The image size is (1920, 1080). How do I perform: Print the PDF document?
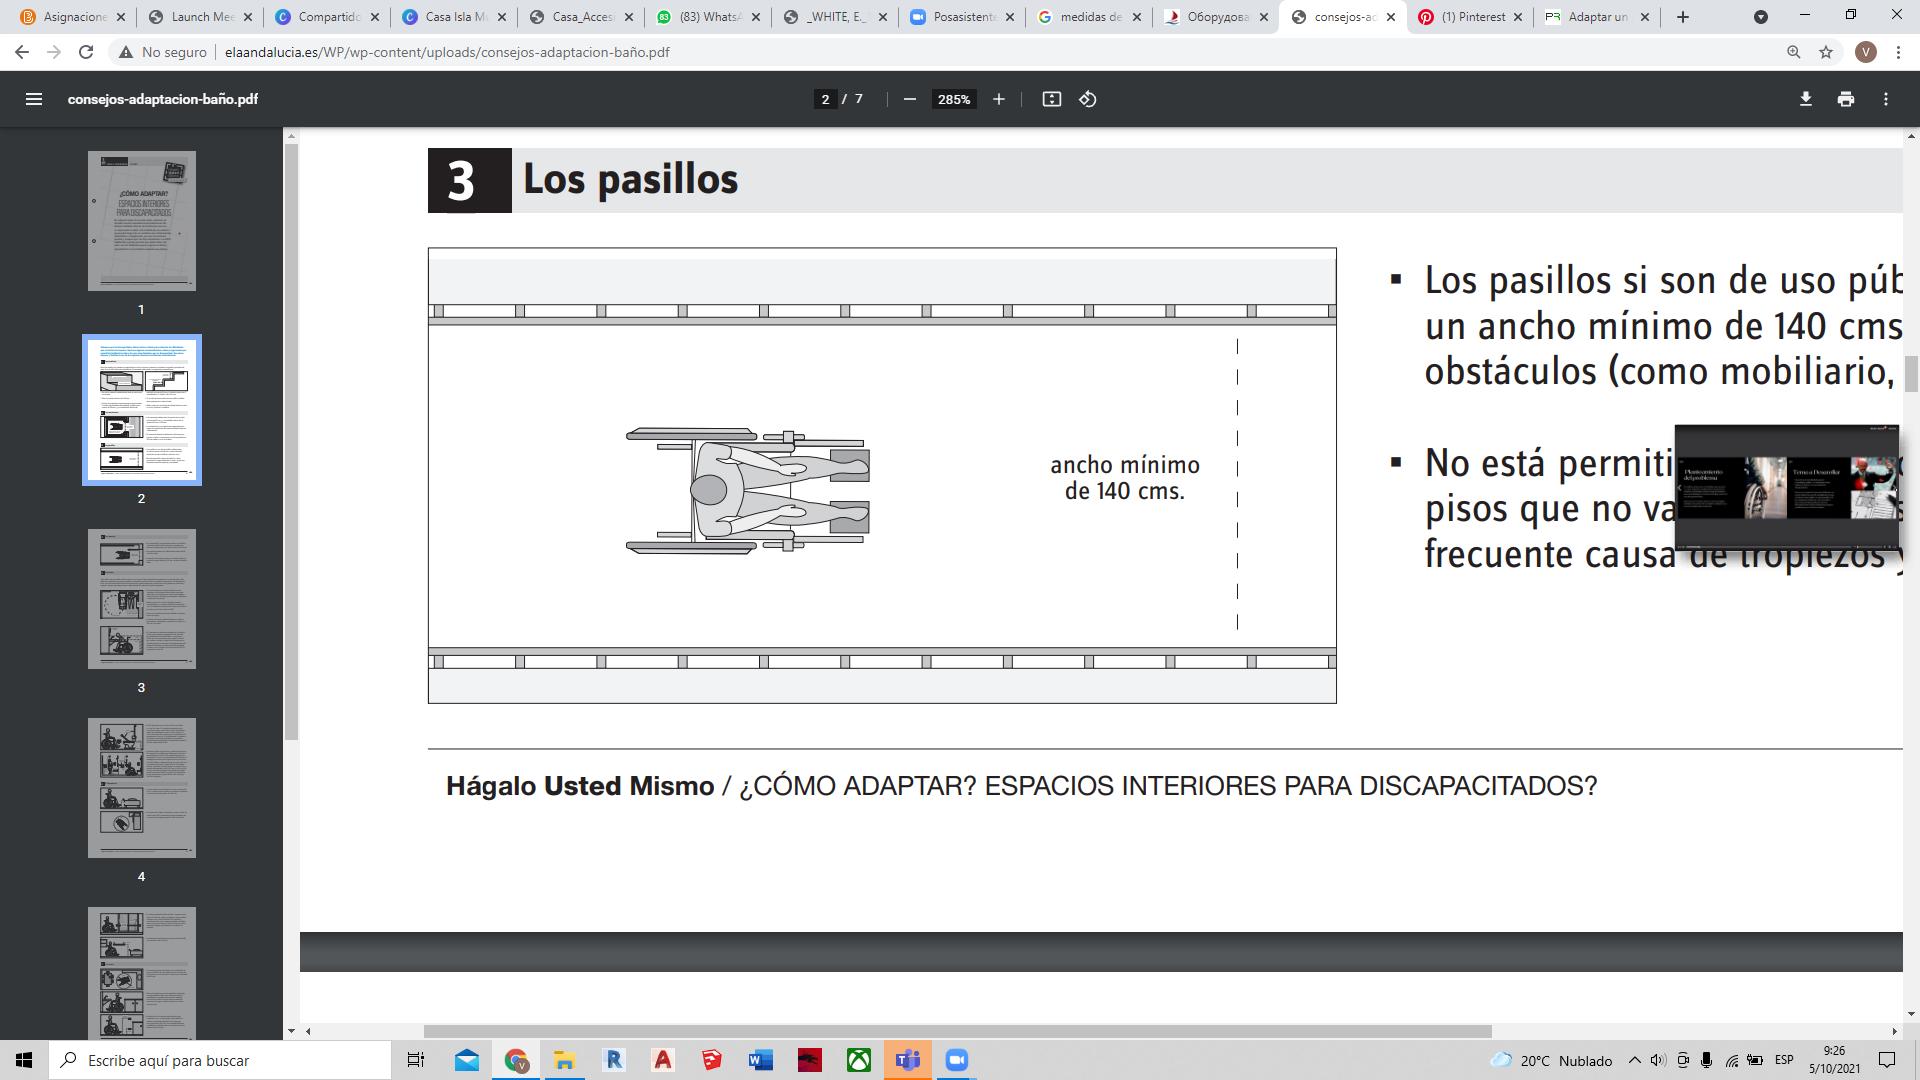click(1846, 99)
